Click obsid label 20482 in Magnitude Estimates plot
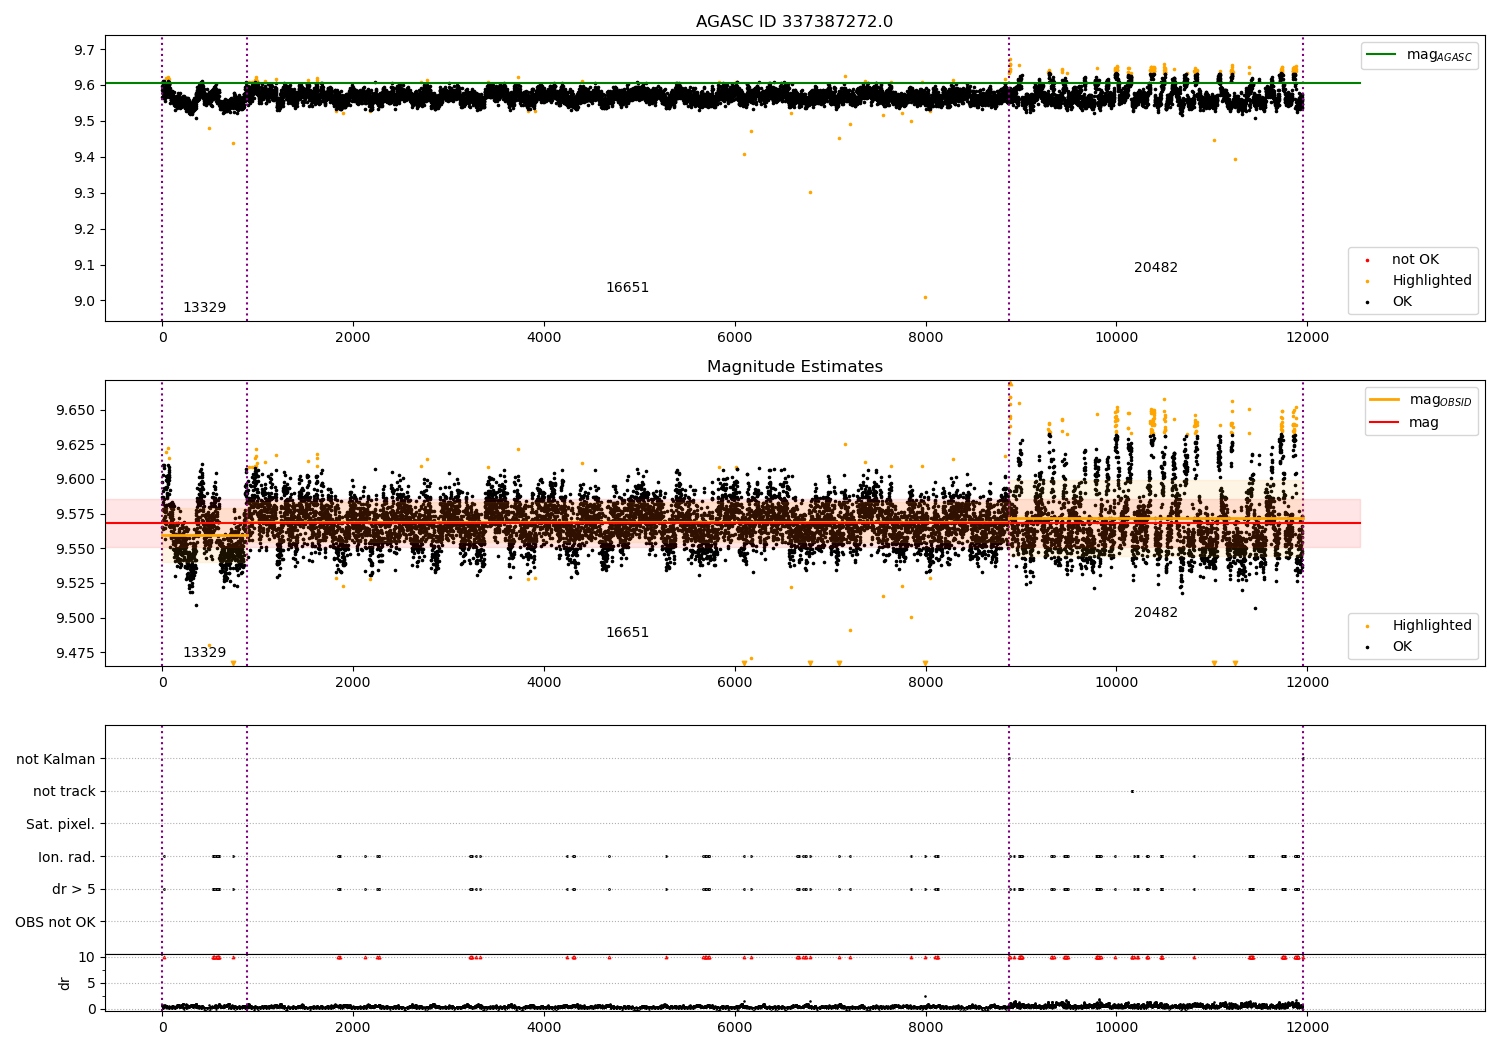The image size is (1500, 1050). 1156,613
